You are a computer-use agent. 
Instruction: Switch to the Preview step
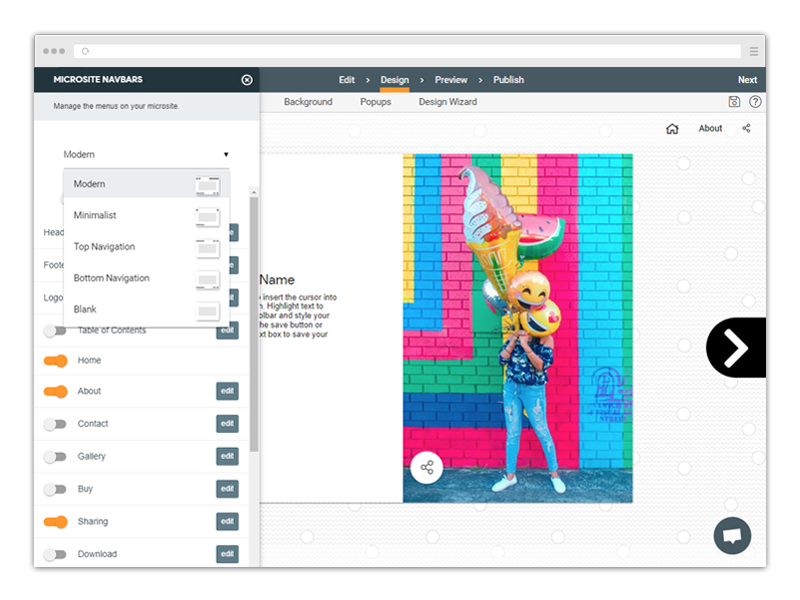pos(451,80)
